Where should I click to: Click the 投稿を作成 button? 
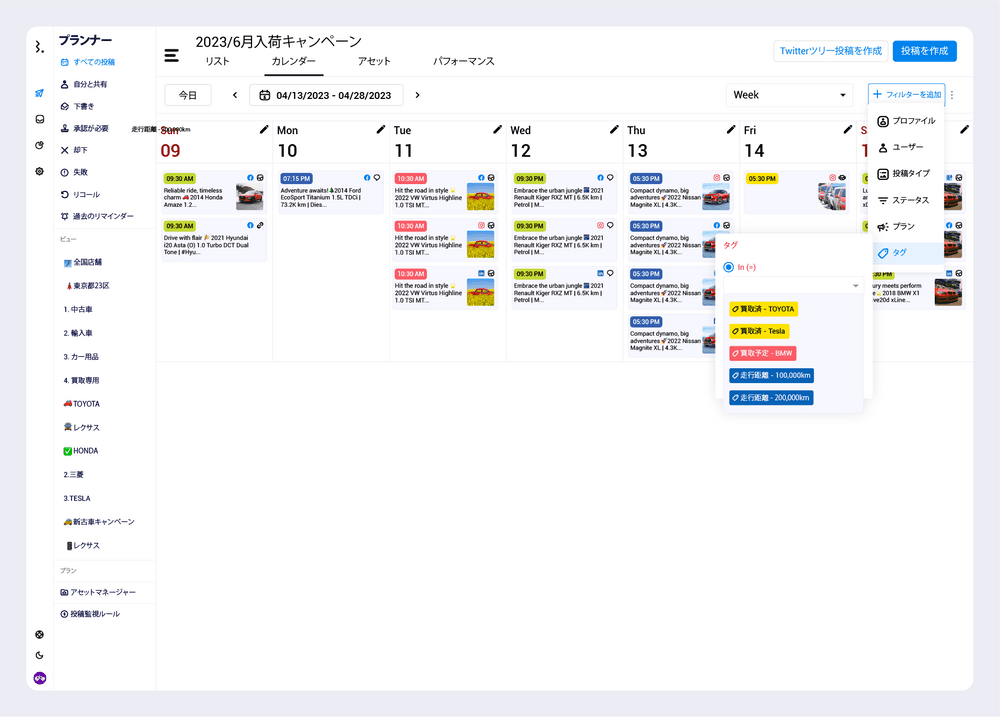point(924,51)
